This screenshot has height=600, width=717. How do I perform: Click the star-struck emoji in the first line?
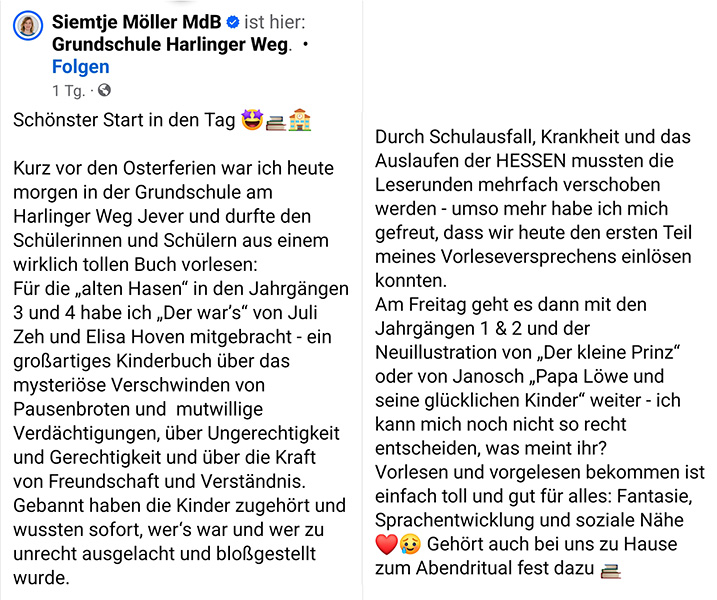(252, 120)
